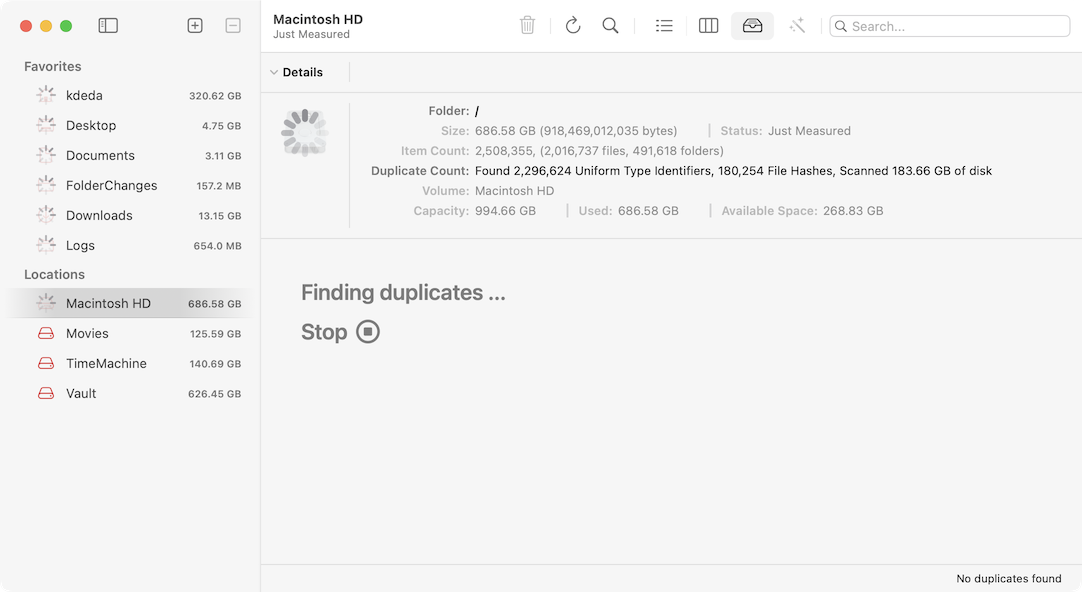Image resolution: width=1082 pixels, height=592 pixels.
Task: Select the Duplicates view icon in toolbar
Action: [x=752, y=25]
